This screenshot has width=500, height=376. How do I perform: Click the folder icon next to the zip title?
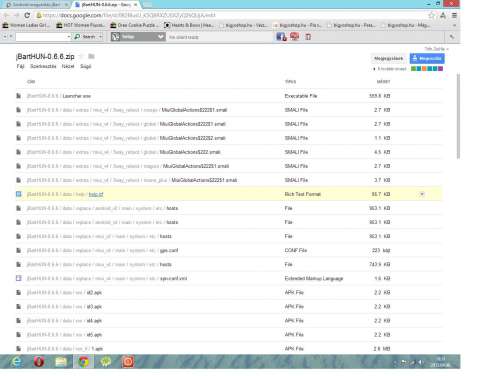pos(91,56)
